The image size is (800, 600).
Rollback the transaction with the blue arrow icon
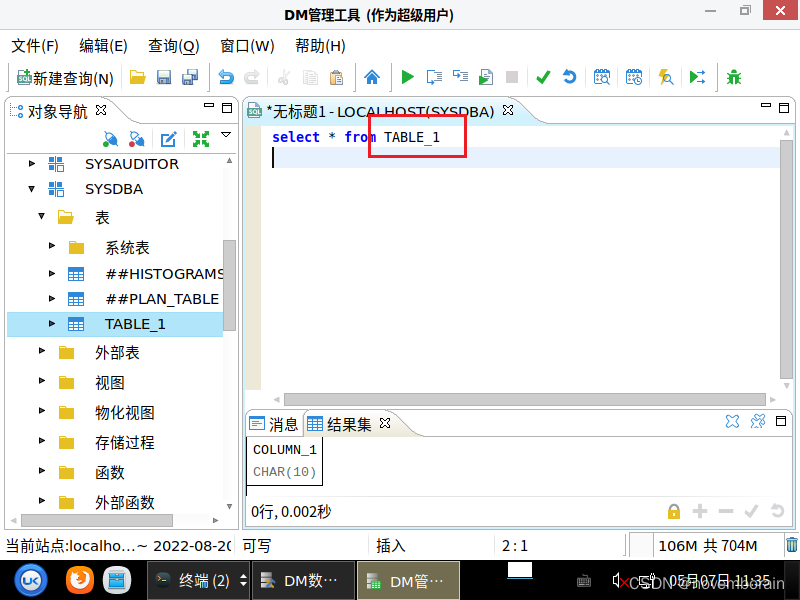coord(568,77)
